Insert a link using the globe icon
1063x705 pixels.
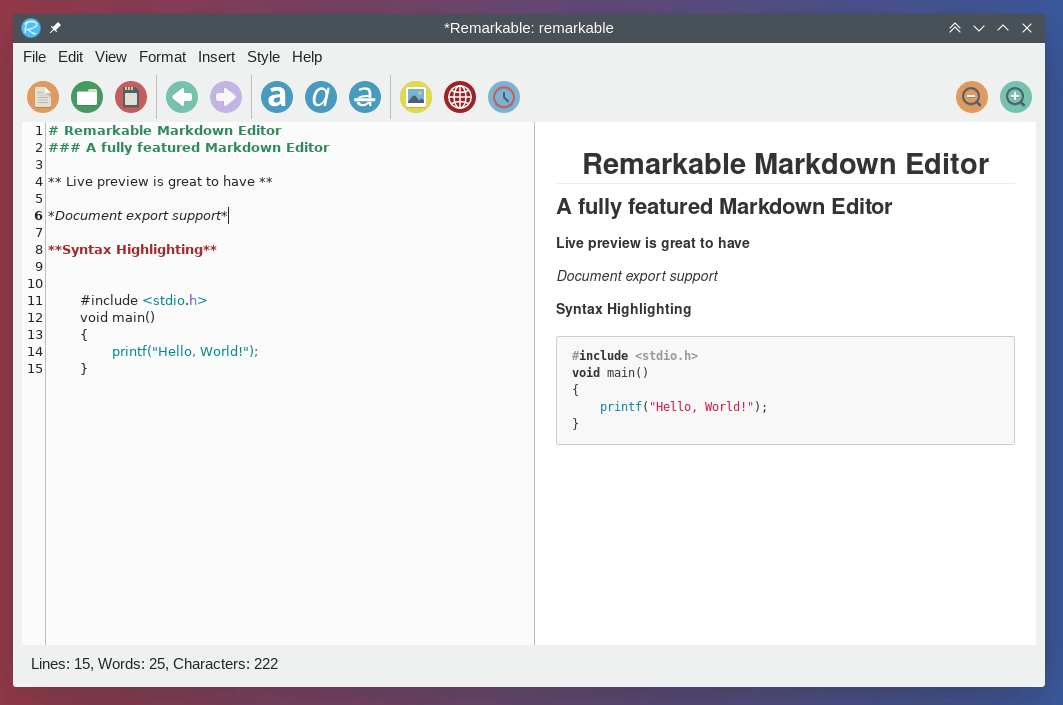click(460, 97)
